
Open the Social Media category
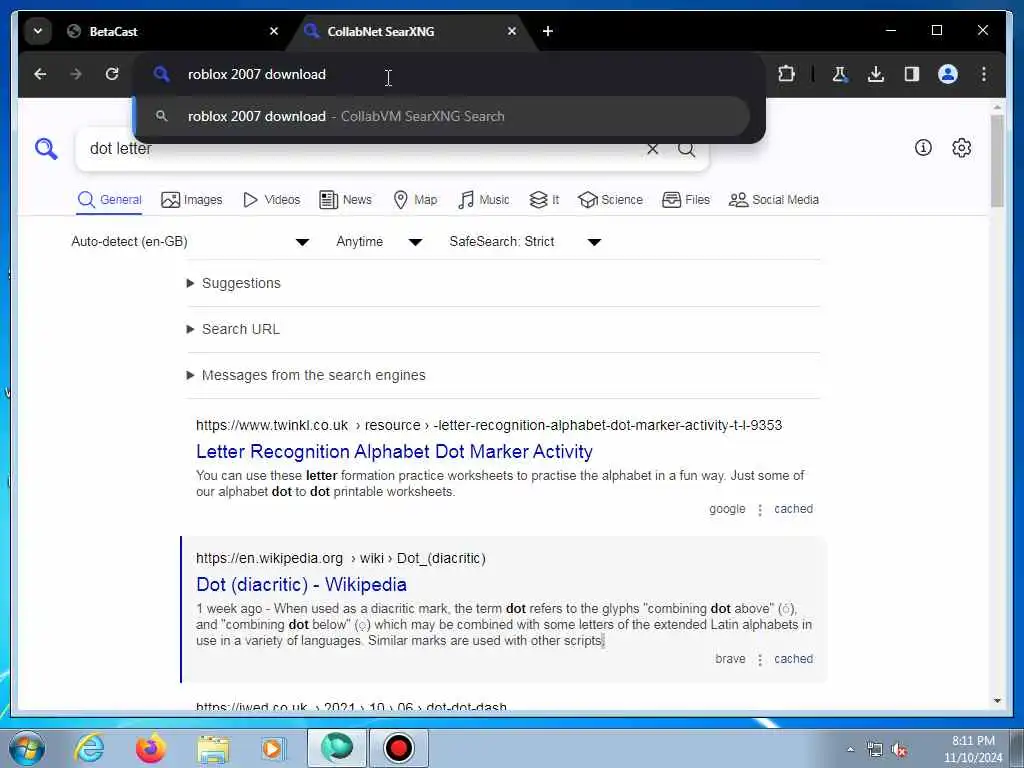coord(774,200)
